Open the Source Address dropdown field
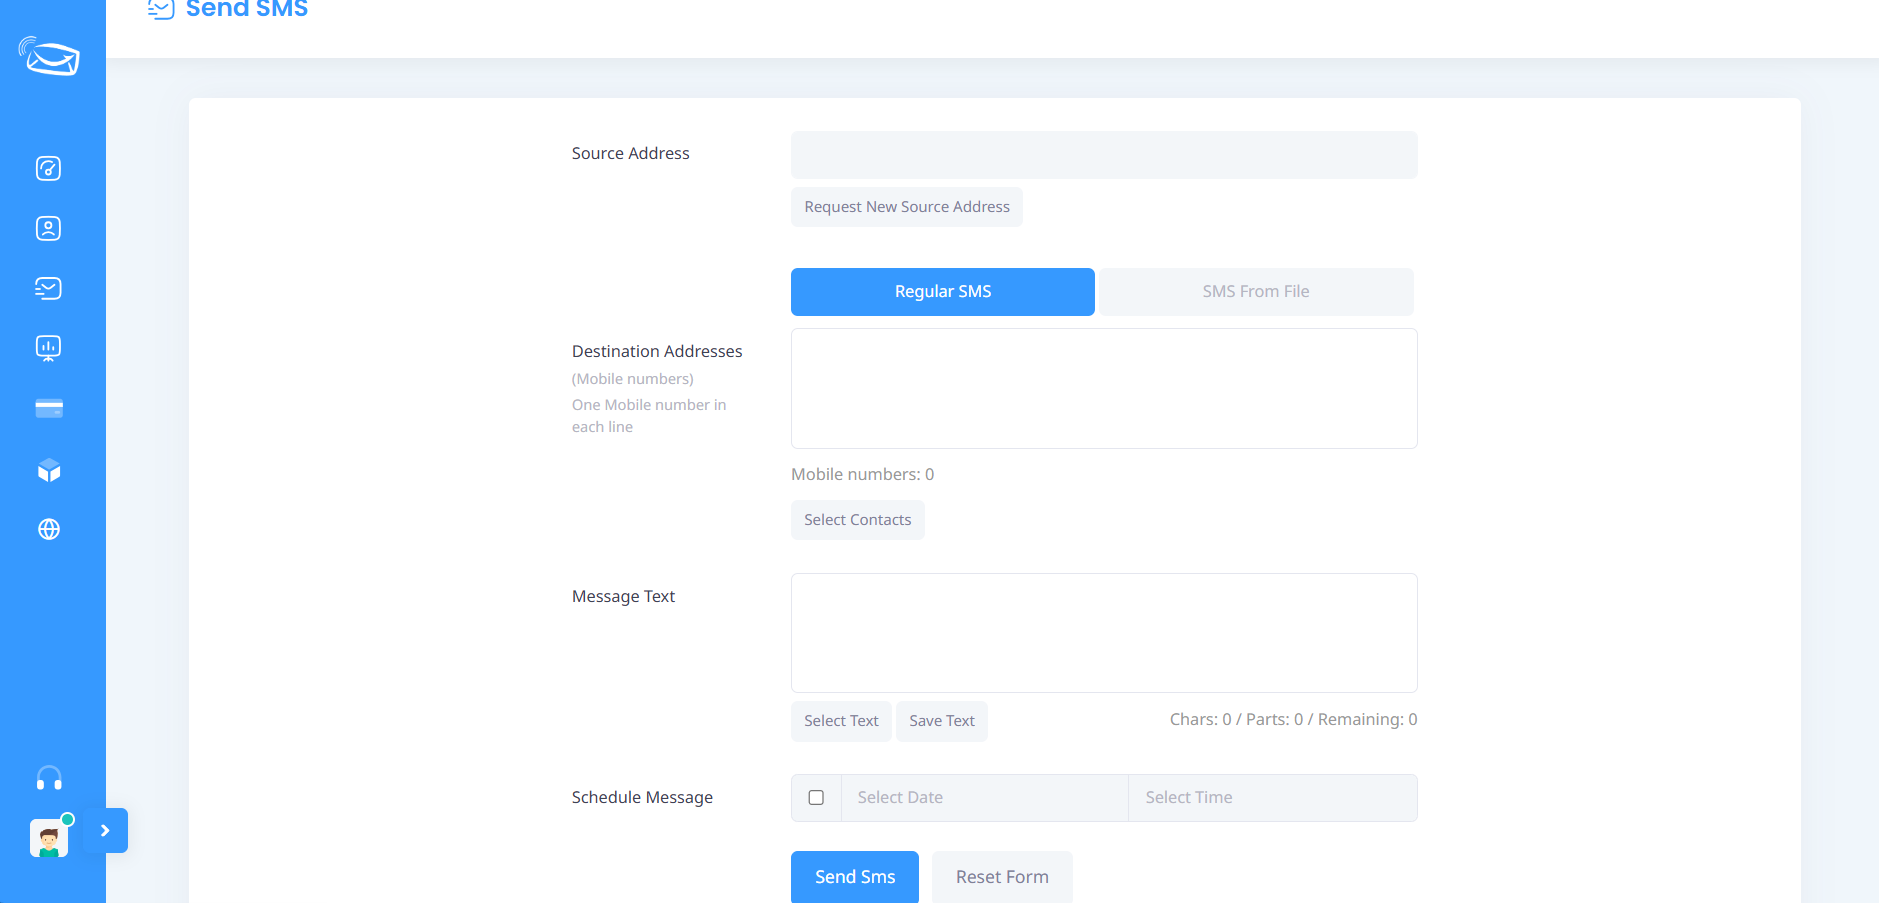1879x903 pixels. point(1104,155)
